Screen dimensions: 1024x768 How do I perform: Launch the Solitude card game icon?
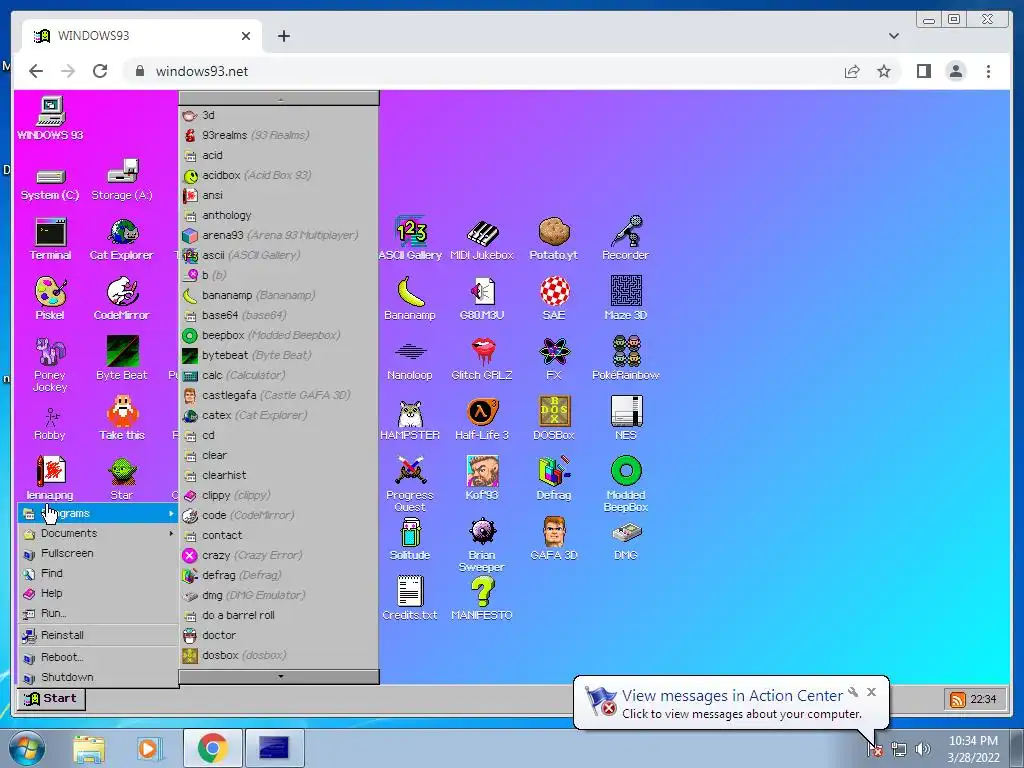[x=410, y=539]
